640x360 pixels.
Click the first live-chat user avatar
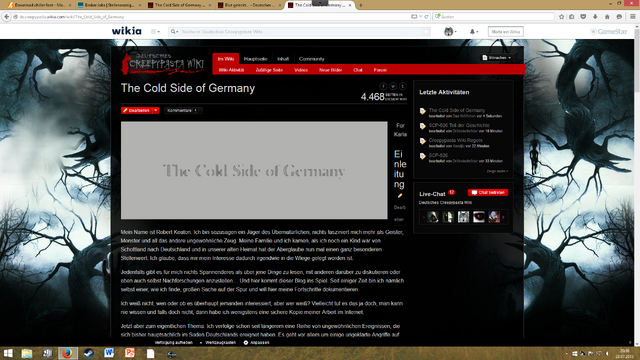[433, 217]
